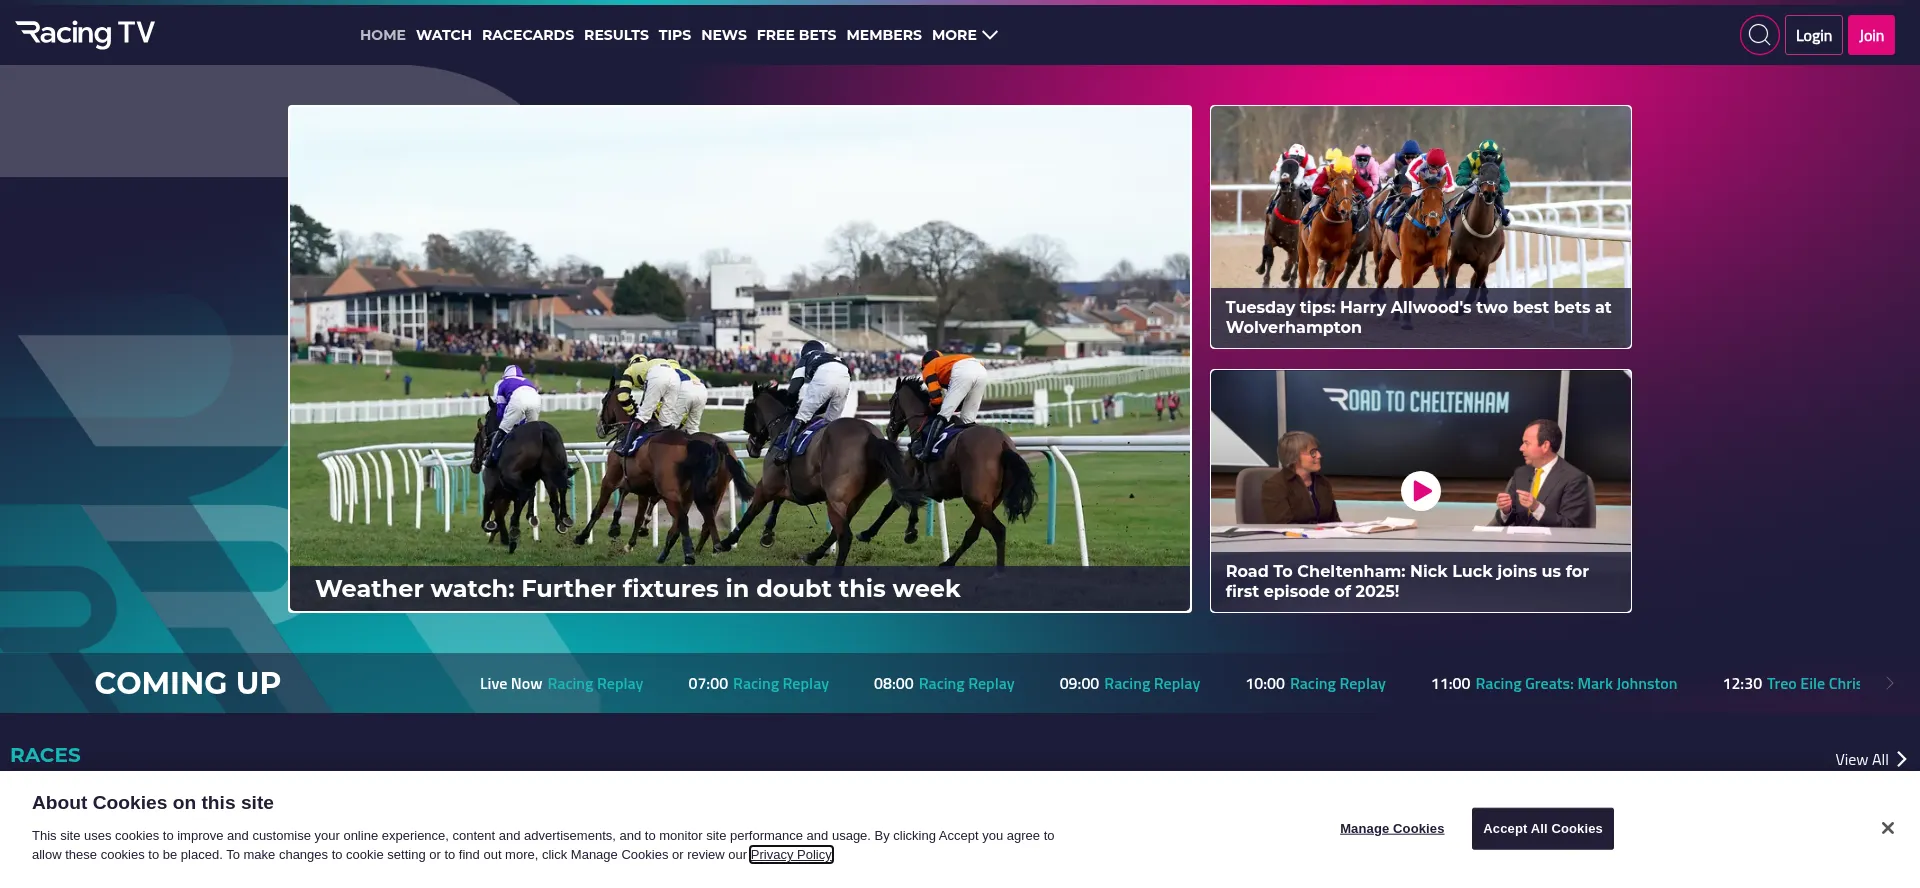
Task: Select the 09:00 Racing Replay listing
Action: click(1130, 684)
